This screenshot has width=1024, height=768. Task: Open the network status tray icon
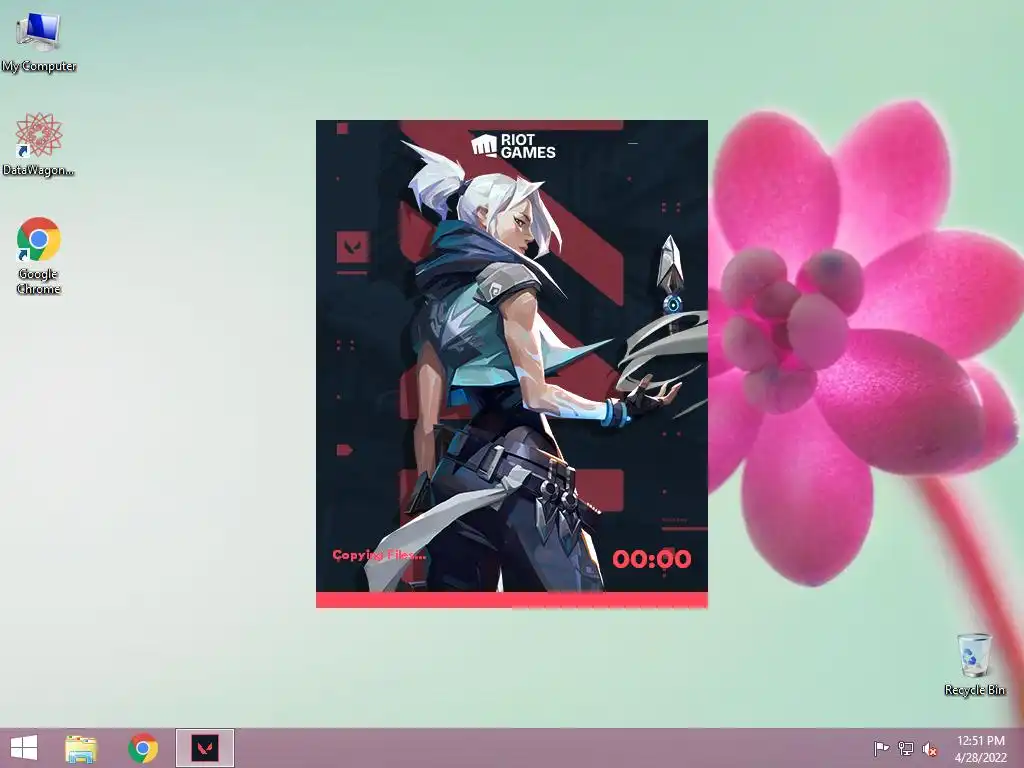(x=906, y=748)
